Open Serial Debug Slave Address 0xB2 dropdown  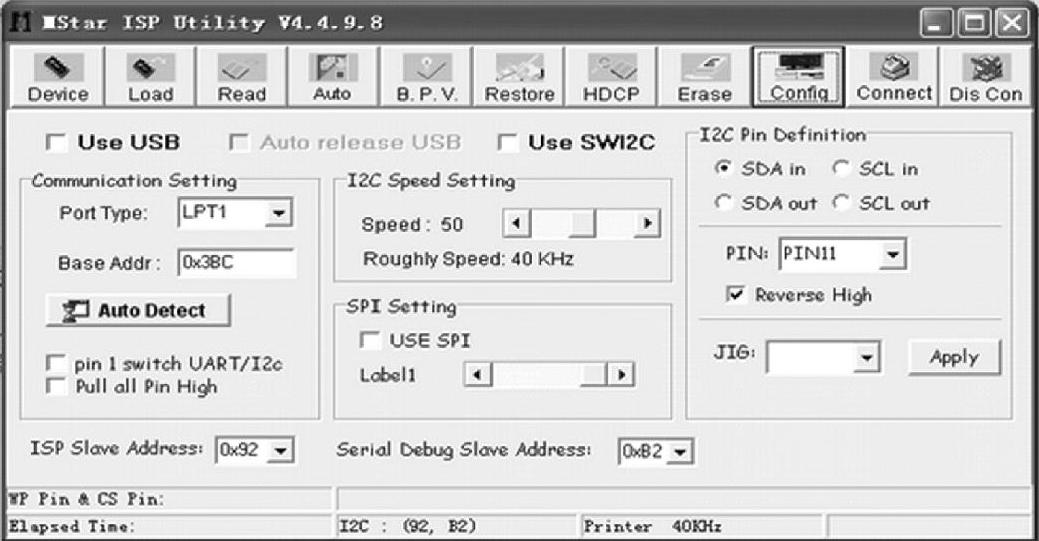pyautogui.click(x=679, y=452)
